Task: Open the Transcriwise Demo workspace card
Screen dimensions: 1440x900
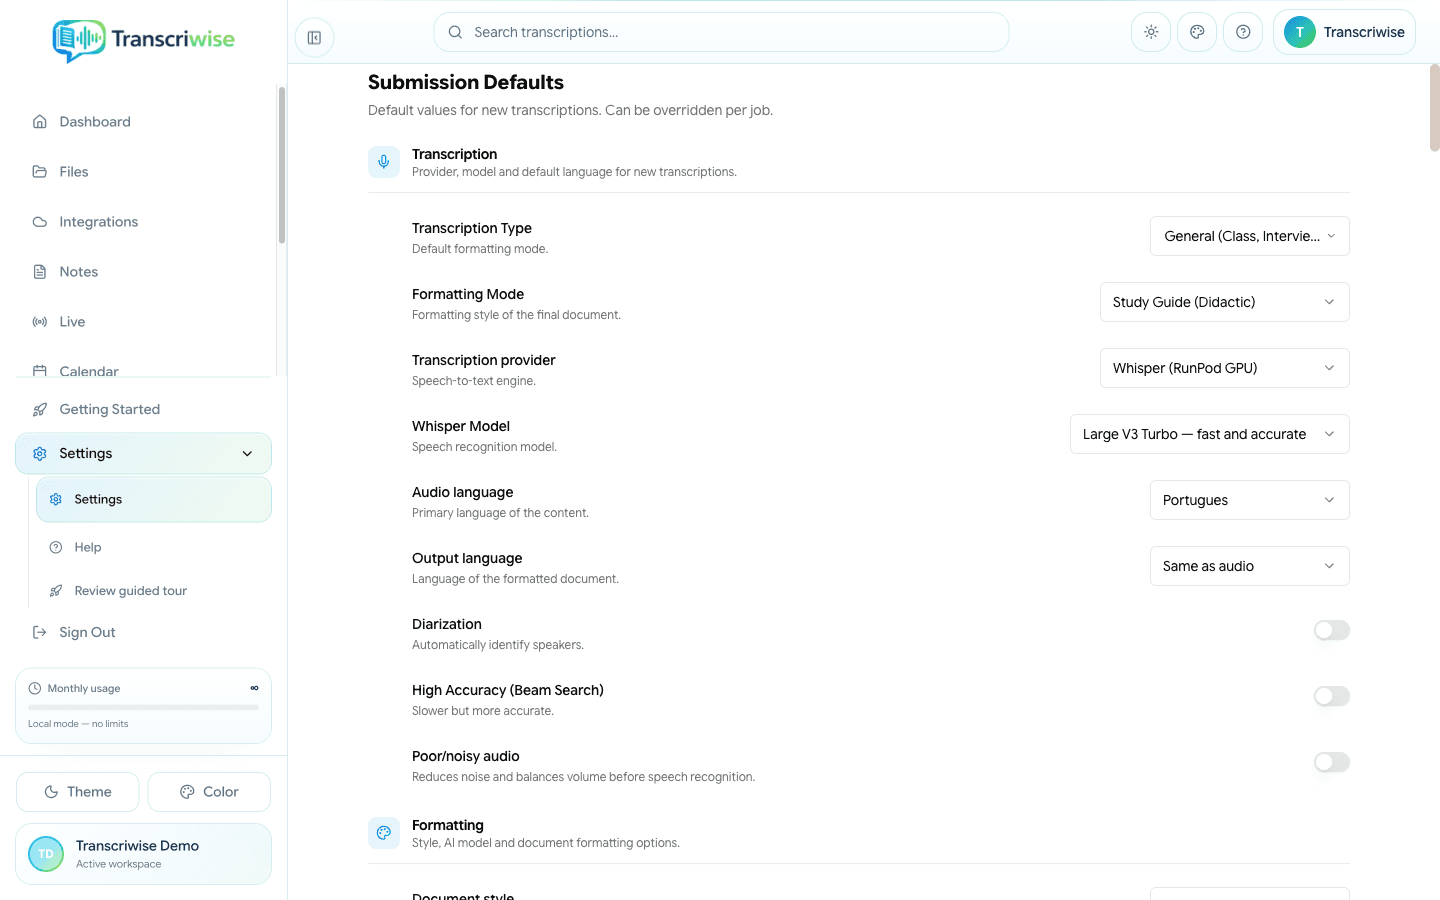Action: [x=143, y=854]
